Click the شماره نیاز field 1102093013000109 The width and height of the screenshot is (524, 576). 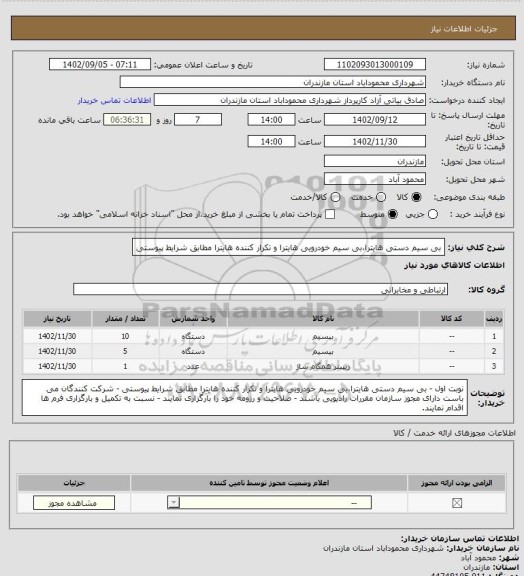pos(375,64)
